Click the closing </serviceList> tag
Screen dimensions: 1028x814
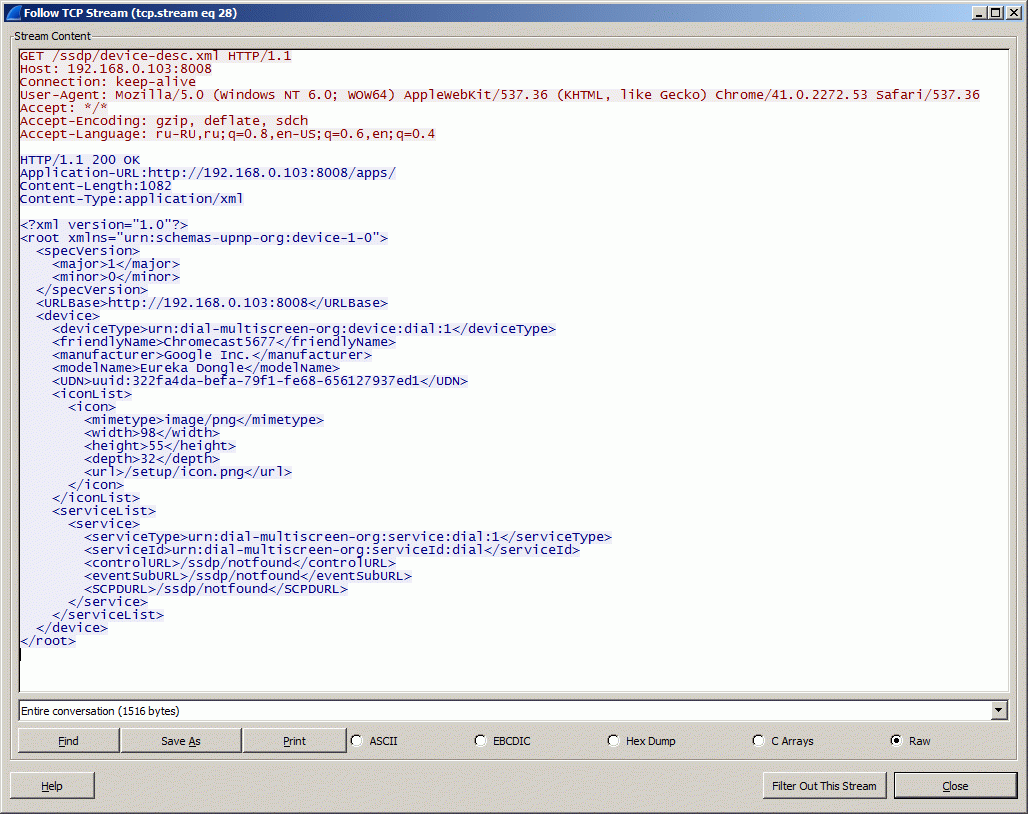pos(108,615)
